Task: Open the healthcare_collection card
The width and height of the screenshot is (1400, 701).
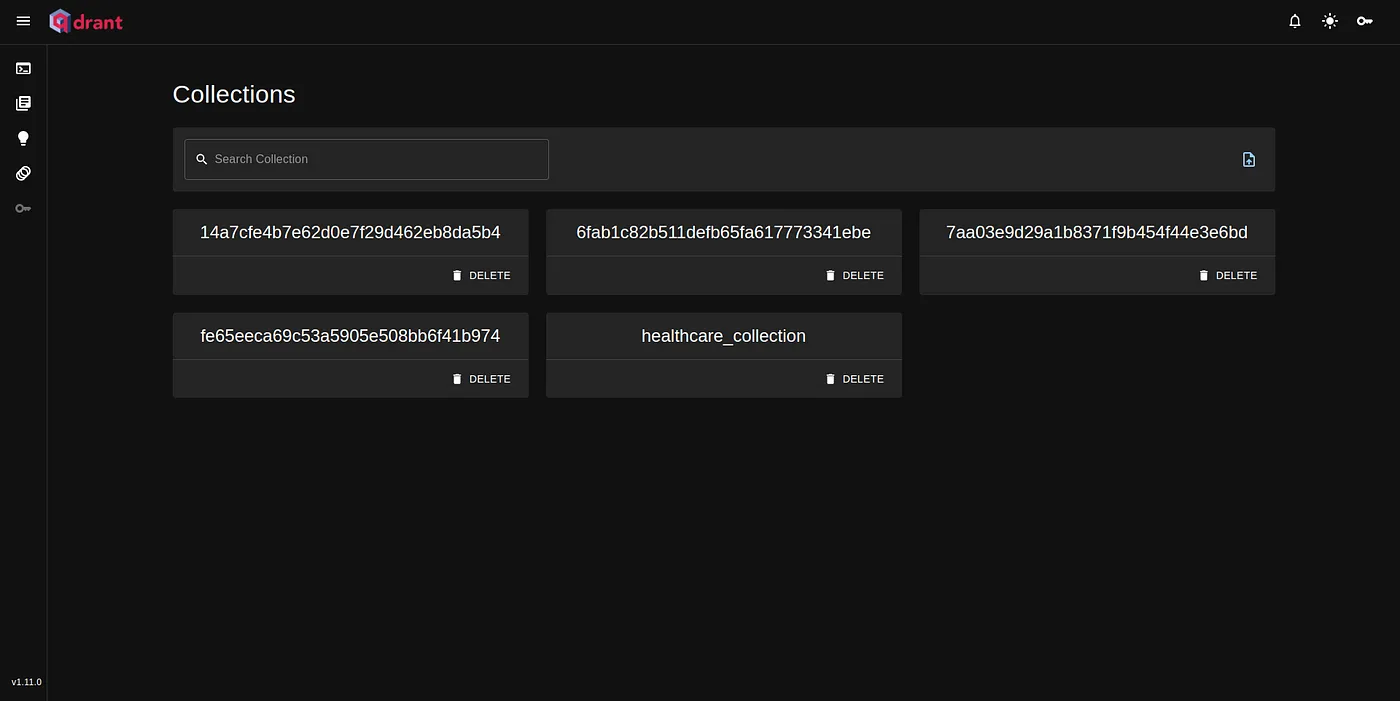Action: click(x=723, y=337)
